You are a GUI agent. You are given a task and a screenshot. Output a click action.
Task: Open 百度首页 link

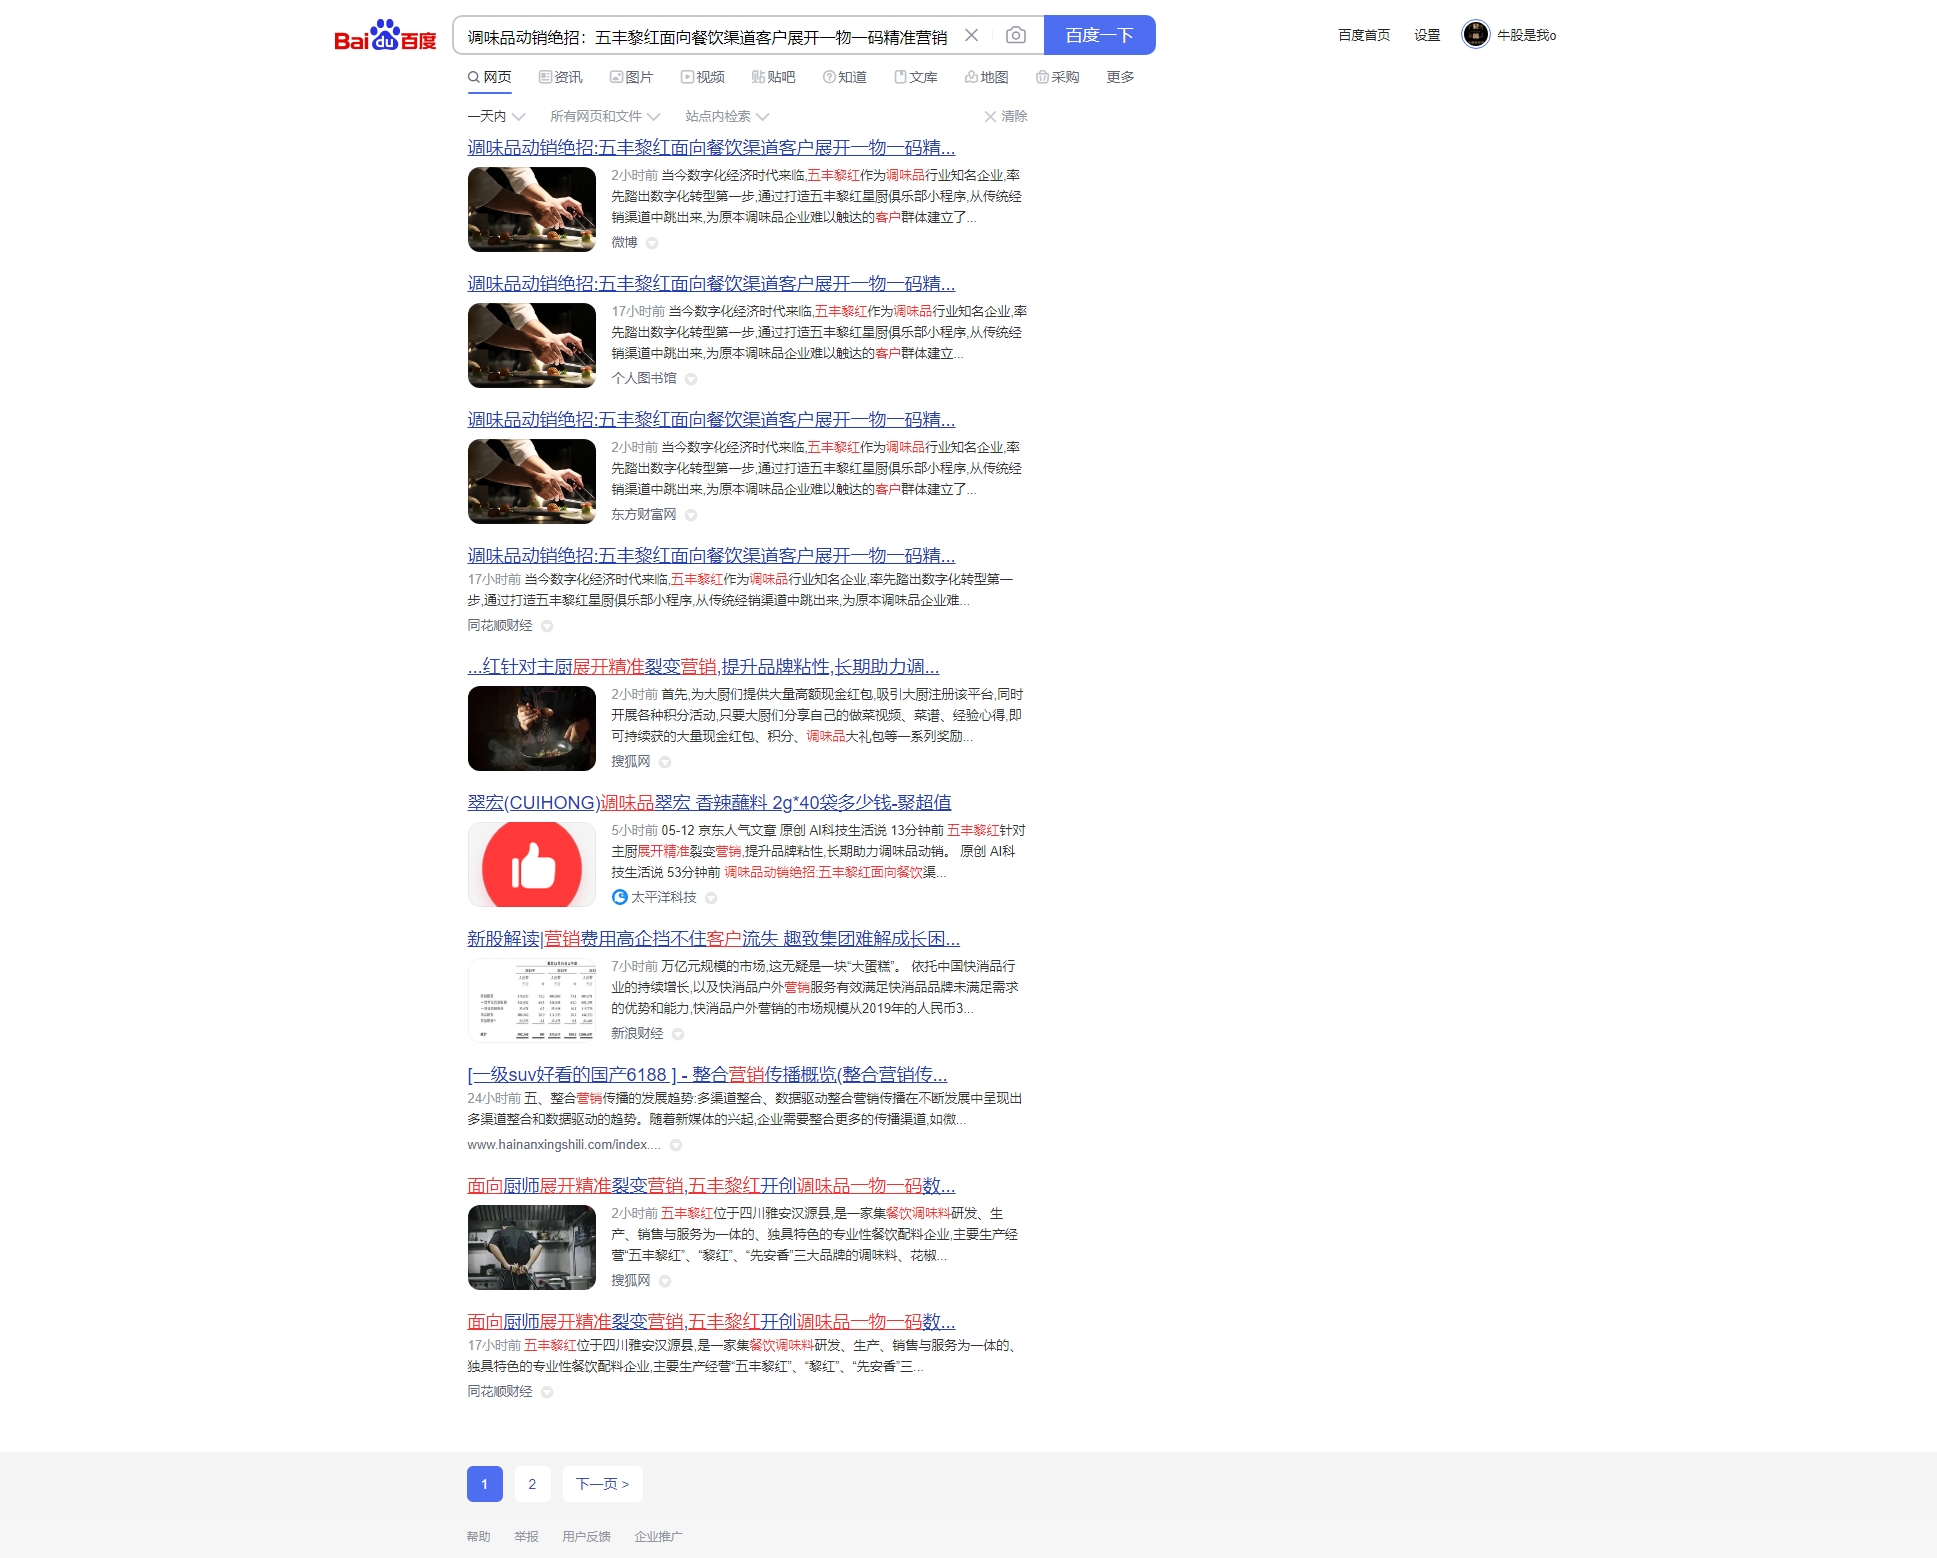point(1364,35)
